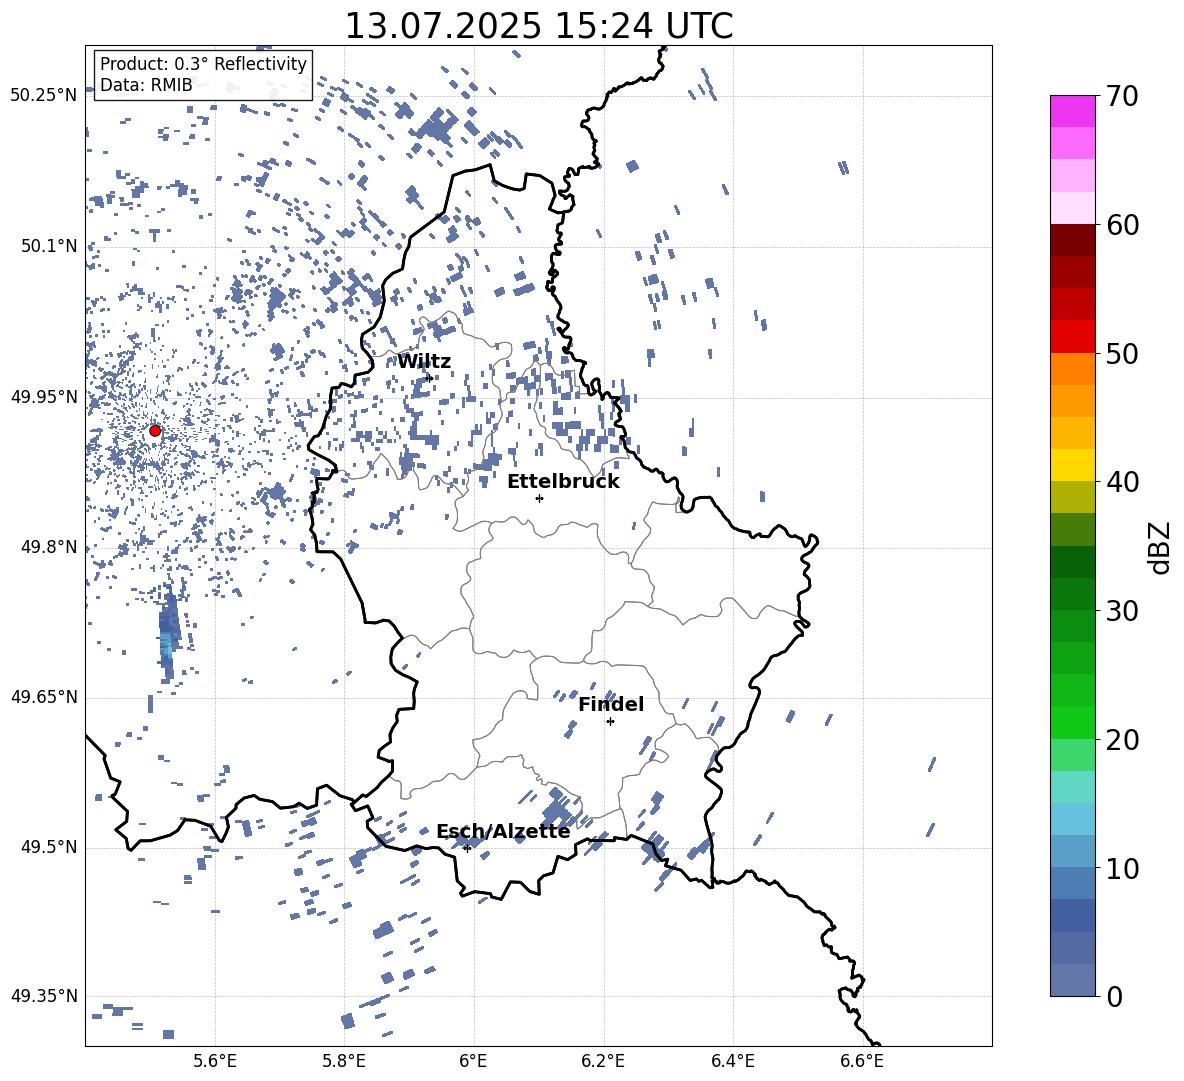The width and height of the screenshot is (1184, 1081).
Task: Click the cyan radar echo southwest of radar
Action: [x=165, y=645]
